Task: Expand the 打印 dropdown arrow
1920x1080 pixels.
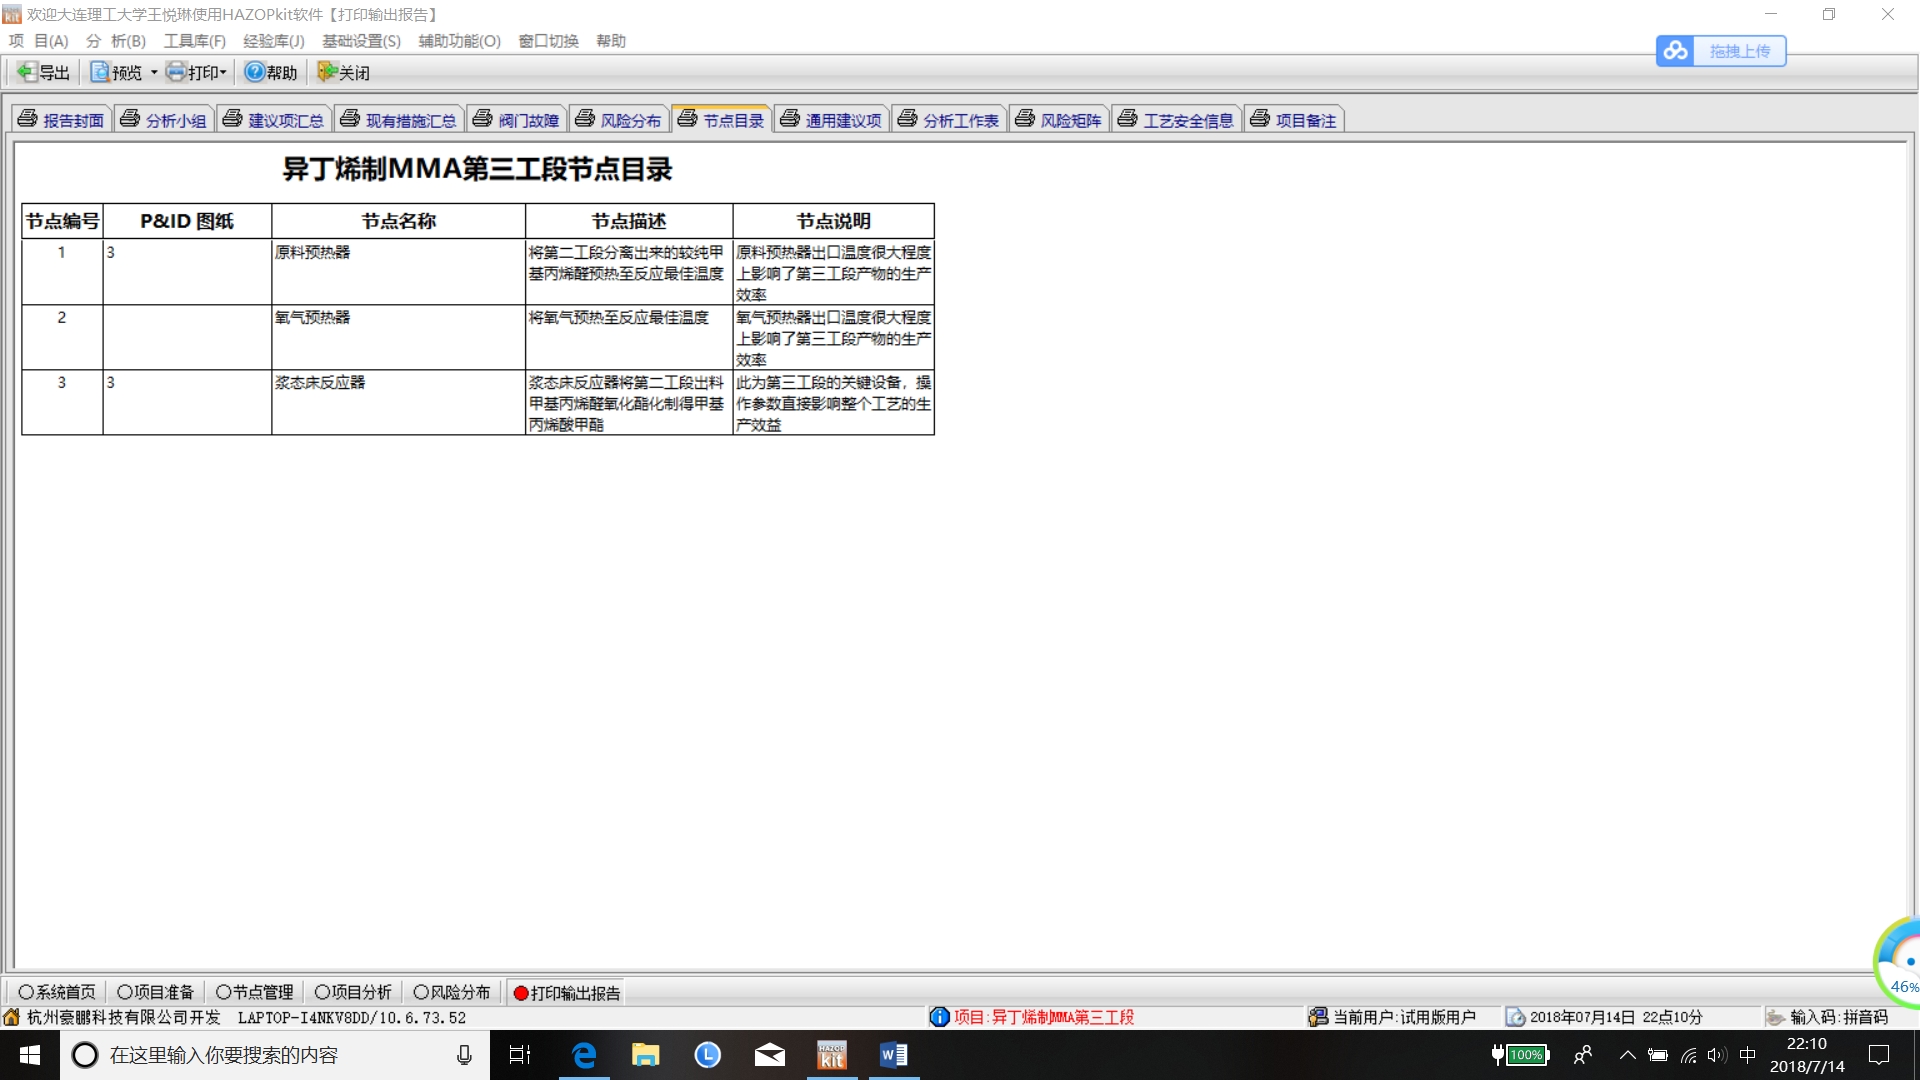Action: click(224, 73)
